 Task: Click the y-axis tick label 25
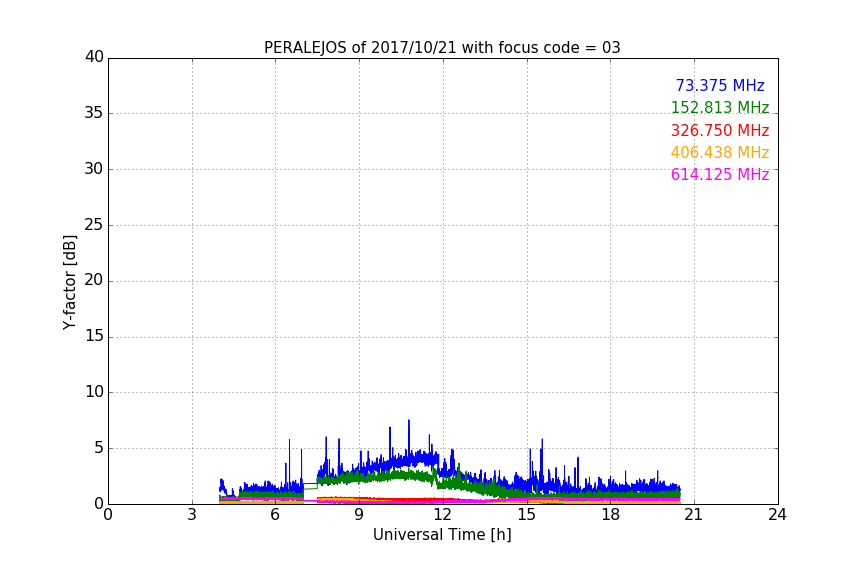point(94,224)
